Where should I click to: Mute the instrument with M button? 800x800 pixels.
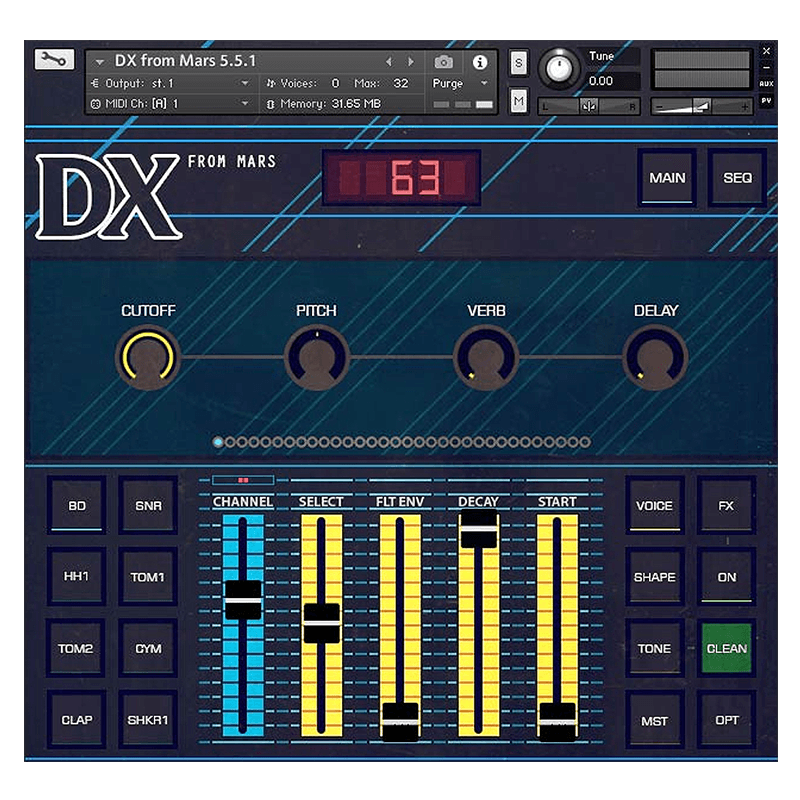click(x=518, y=101)
